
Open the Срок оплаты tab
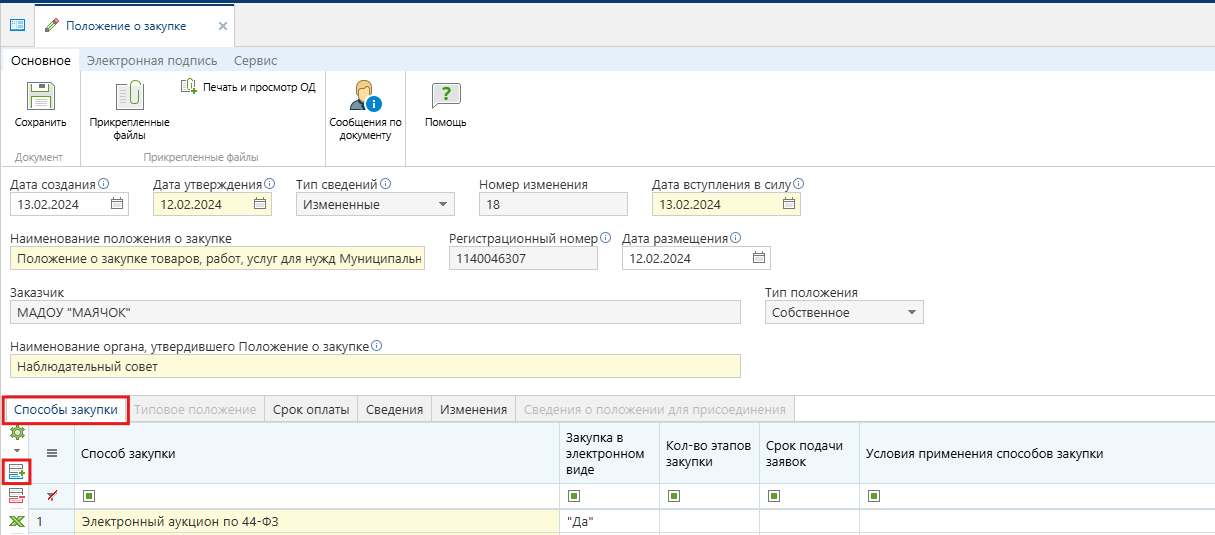[311, 409]
